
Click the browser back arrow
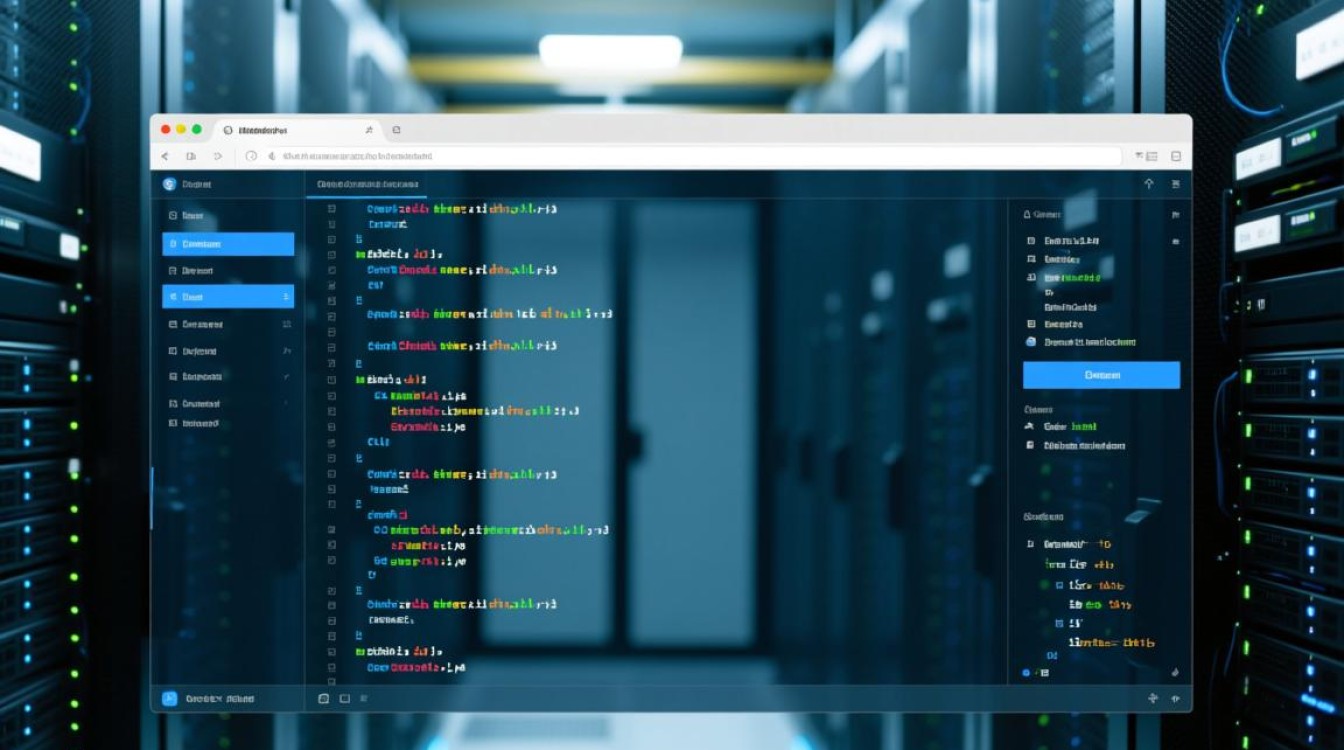point(166,156)
